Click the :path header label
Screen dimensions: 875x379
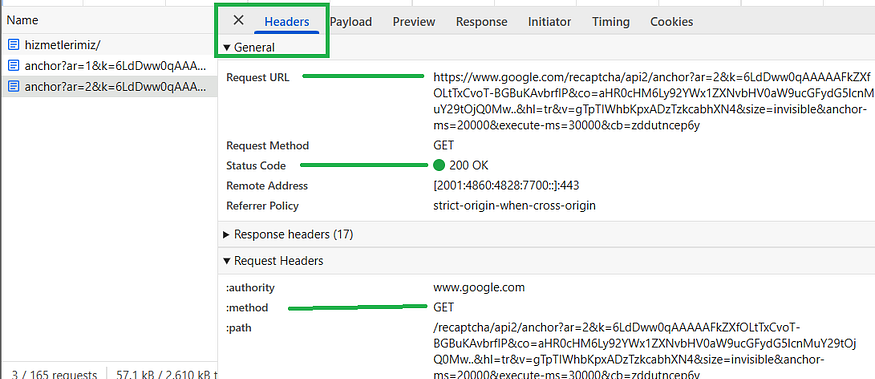238,328
